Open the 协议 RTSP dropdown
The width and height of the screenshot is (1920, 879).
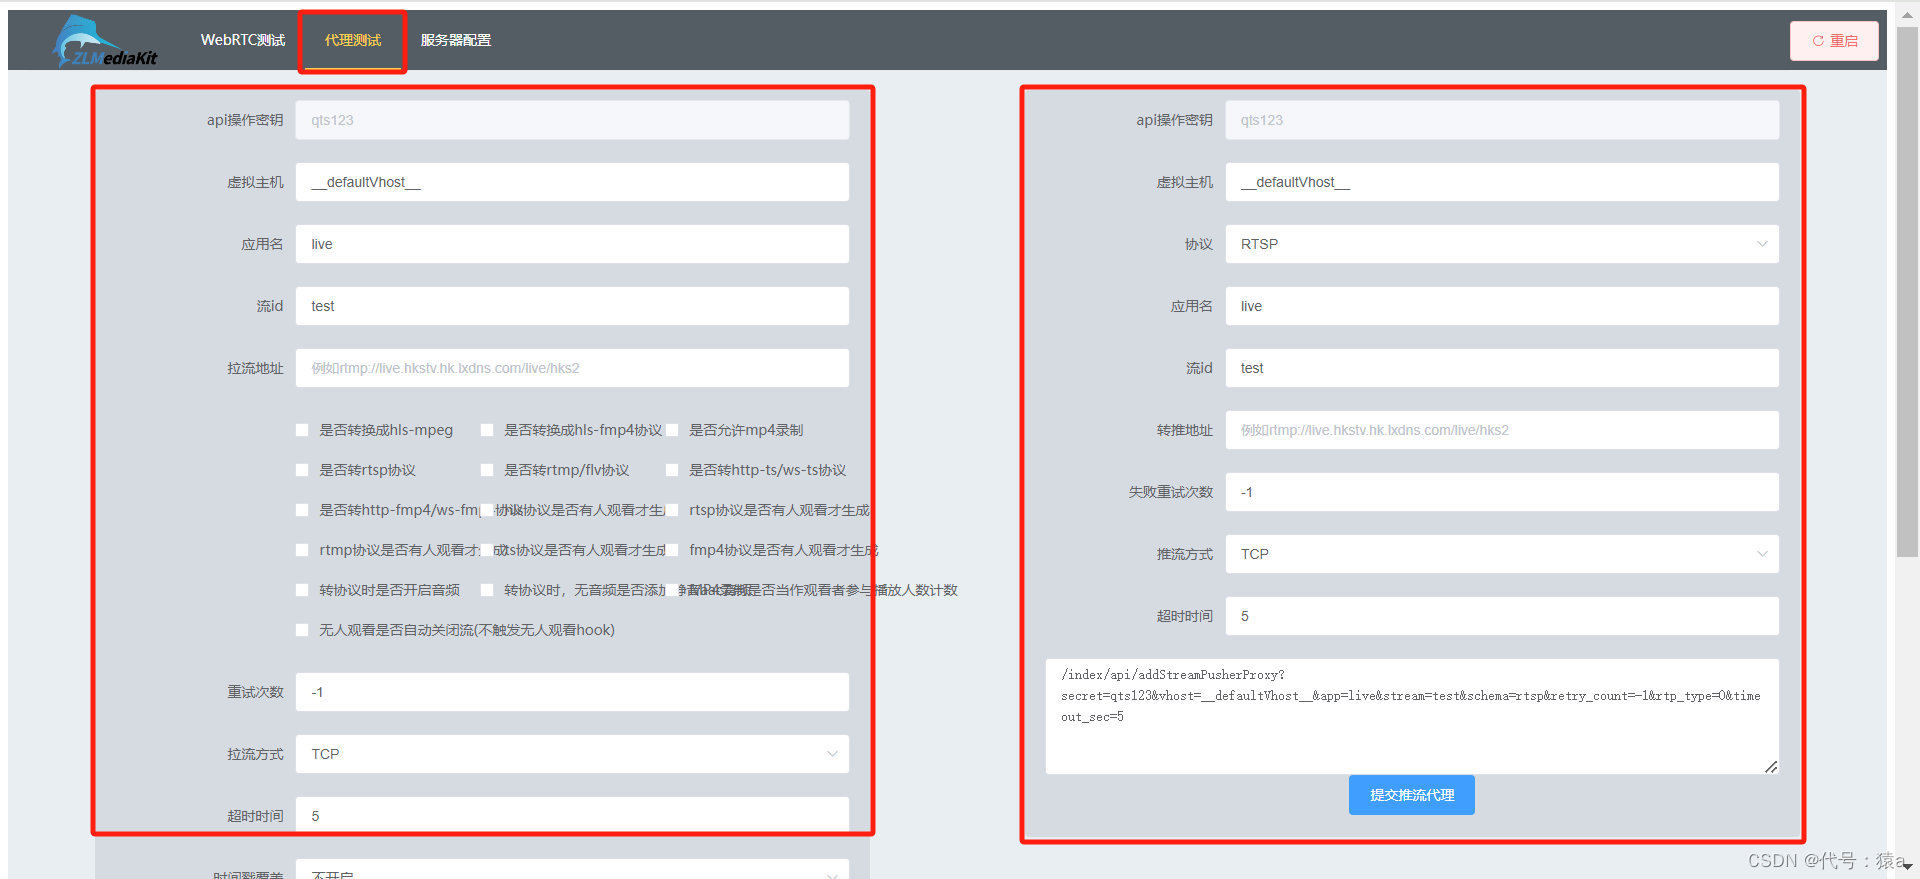coord(1502,244)
